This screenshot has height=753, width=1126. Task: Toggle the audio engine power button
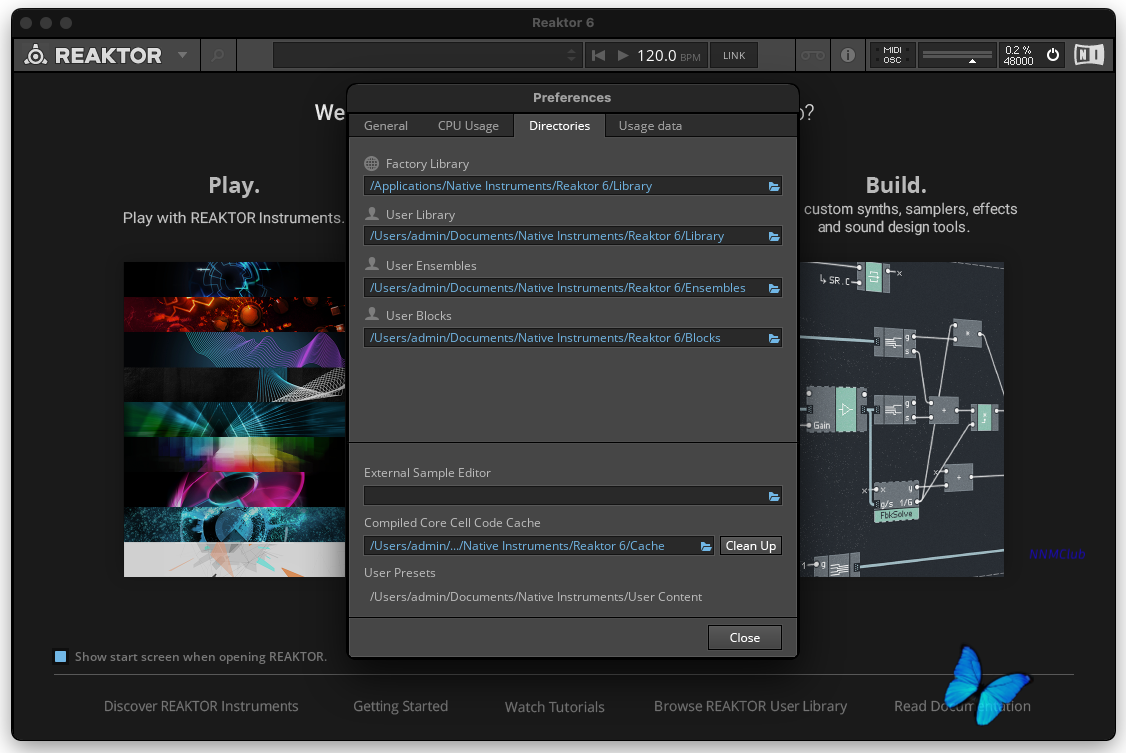pyautogui.click(x=1053, y=55)
